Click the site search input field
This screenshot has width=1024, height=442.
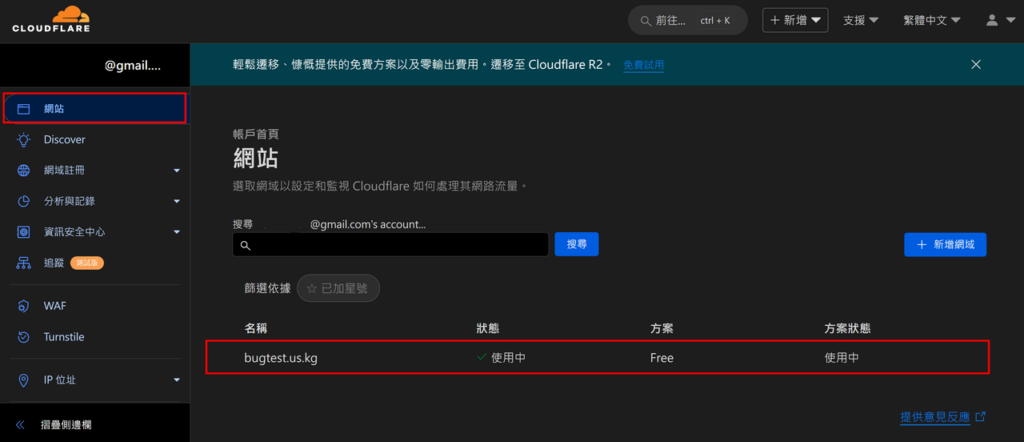pyautogui.click(x=390, y=245)
